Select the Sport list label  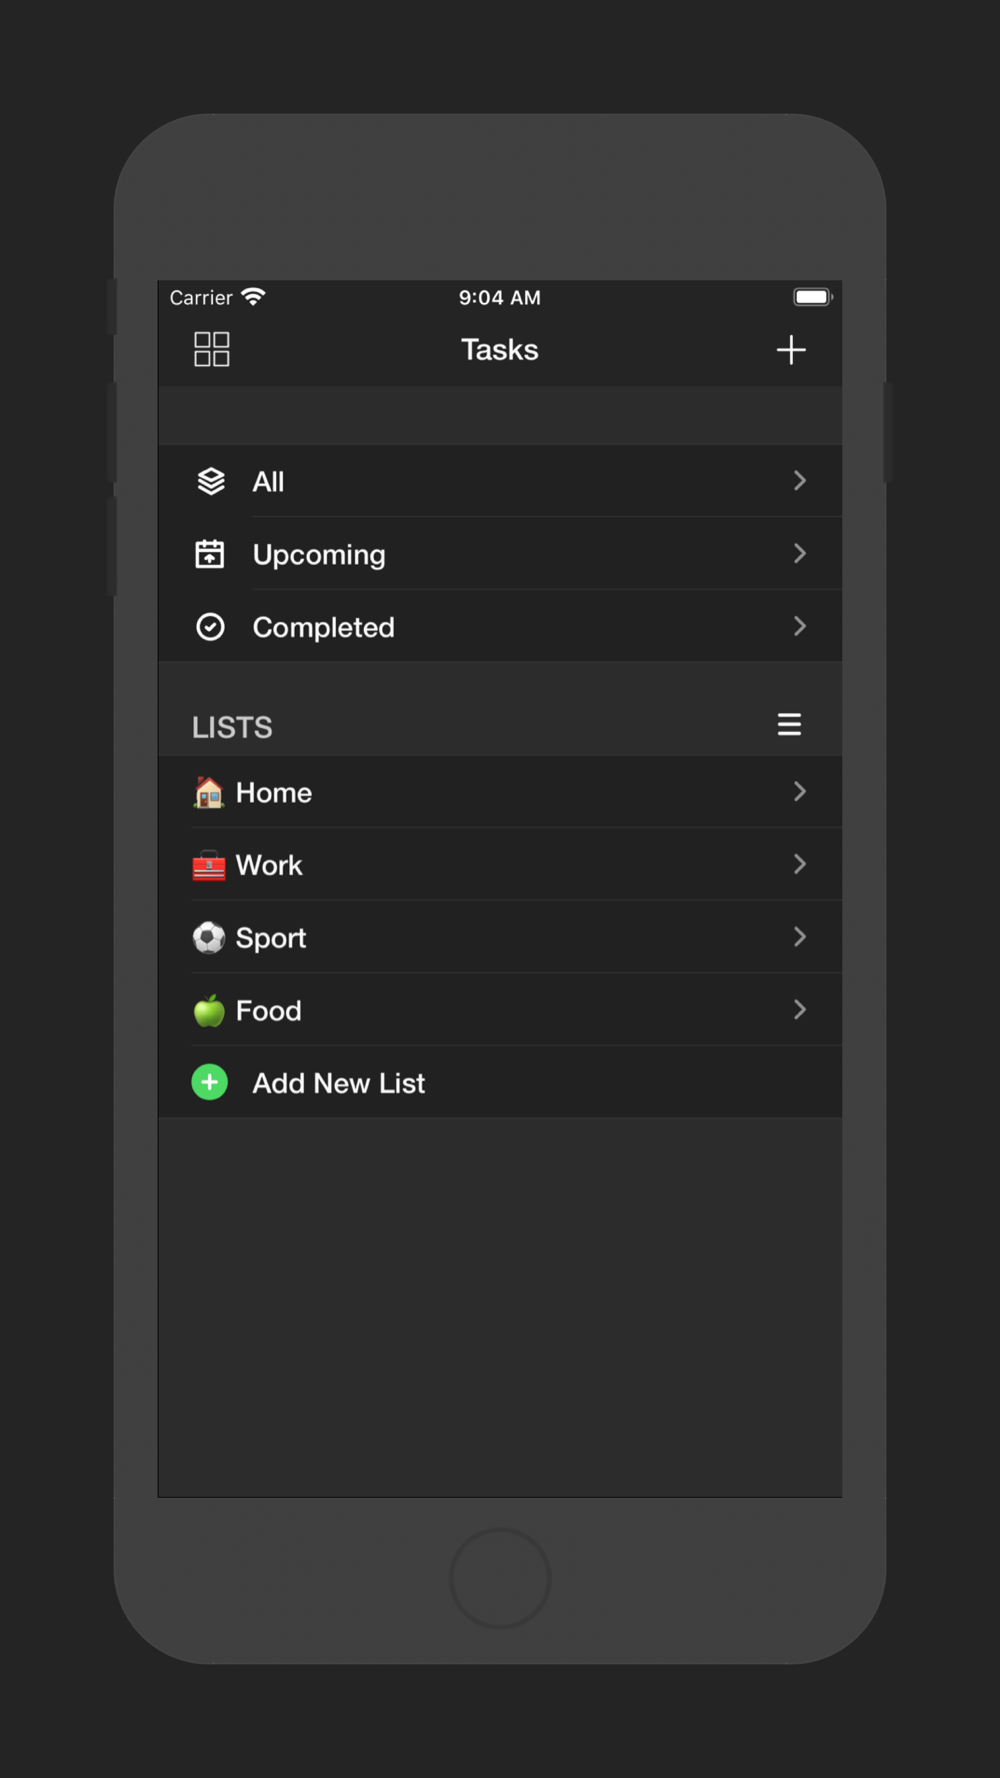tap(271, 938)
